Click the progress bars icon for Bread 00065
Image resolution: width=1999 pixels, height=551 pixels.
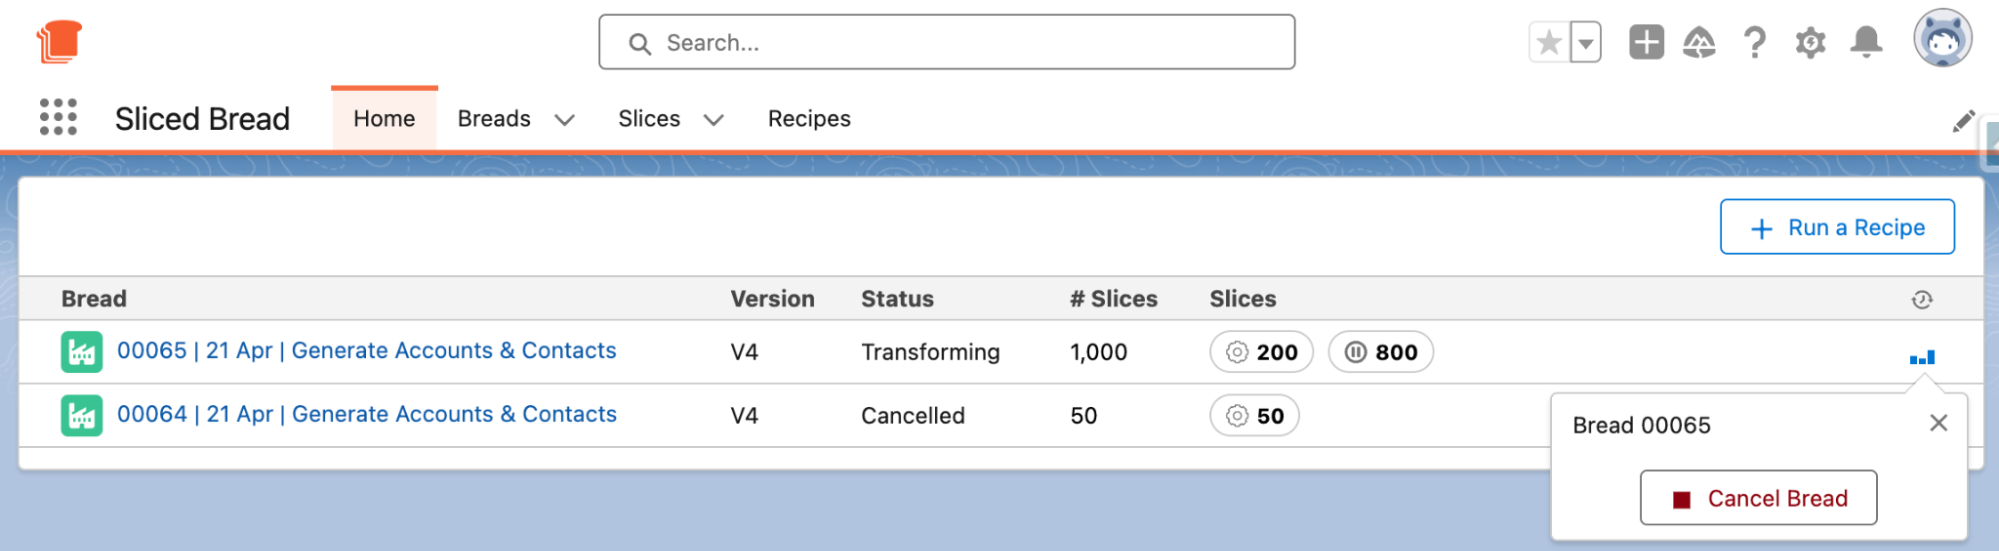[1922, 357]
